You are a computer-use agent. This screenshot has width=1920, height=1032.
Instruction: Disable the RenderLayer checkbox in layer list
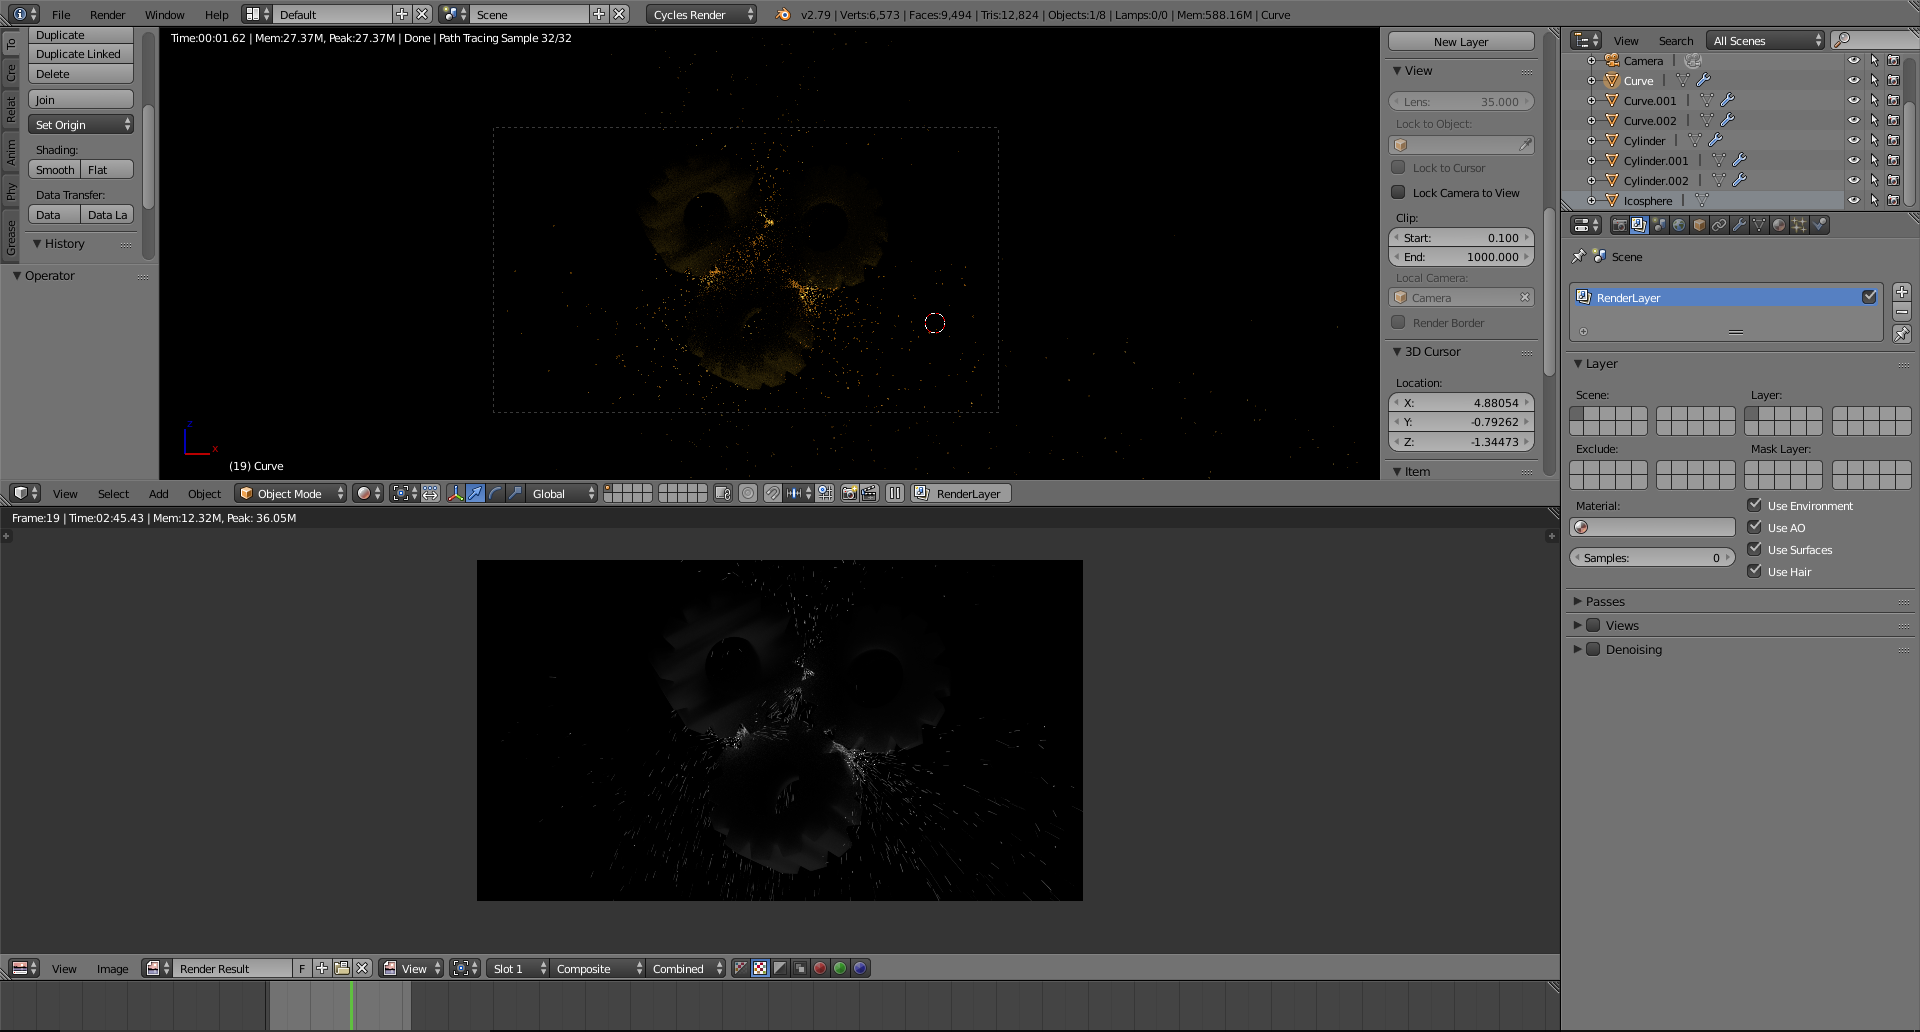[1869, 297]
